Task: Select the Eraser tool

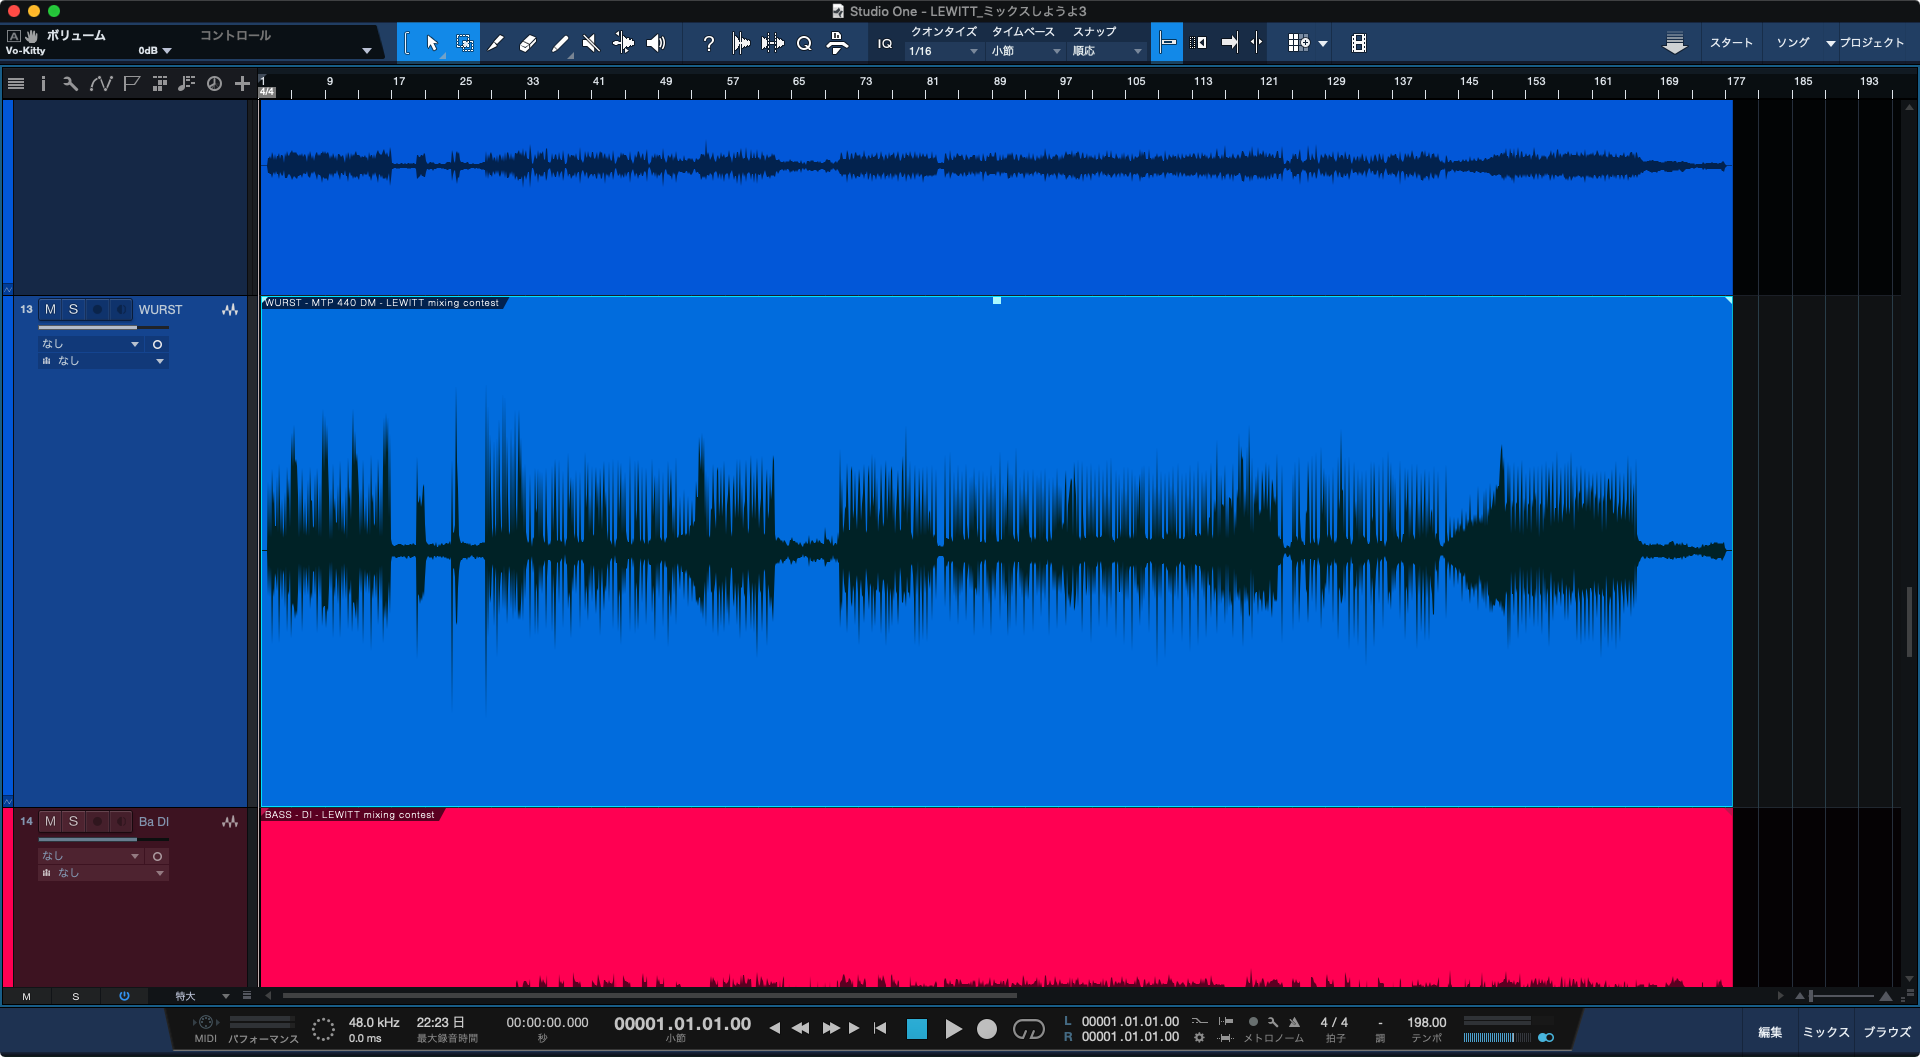Action: point(528,43)
